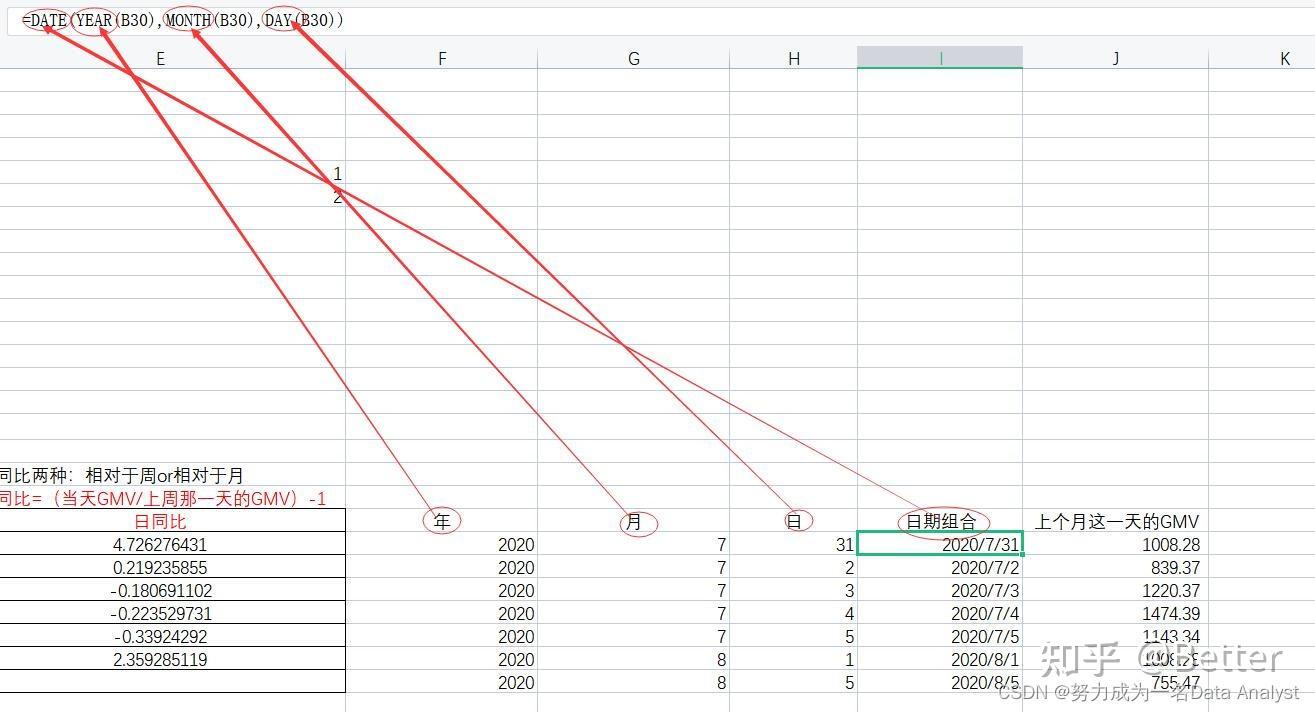Click the month 8 cell in the 2020/8/1 row

(x=633, y=659)
